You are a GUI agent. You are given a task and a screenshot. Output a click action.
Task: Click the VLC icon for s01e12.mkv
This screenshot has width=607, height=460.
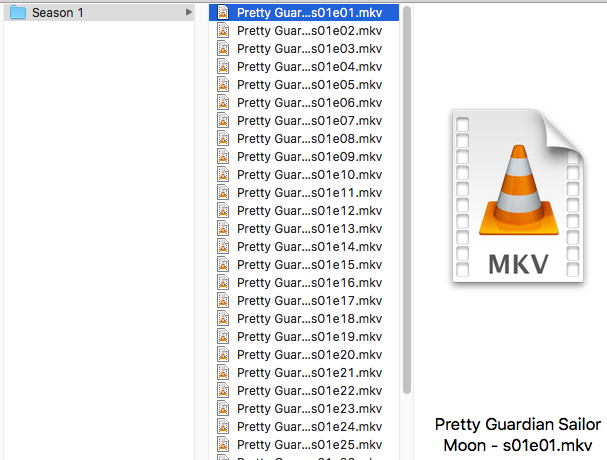point(223,211)
